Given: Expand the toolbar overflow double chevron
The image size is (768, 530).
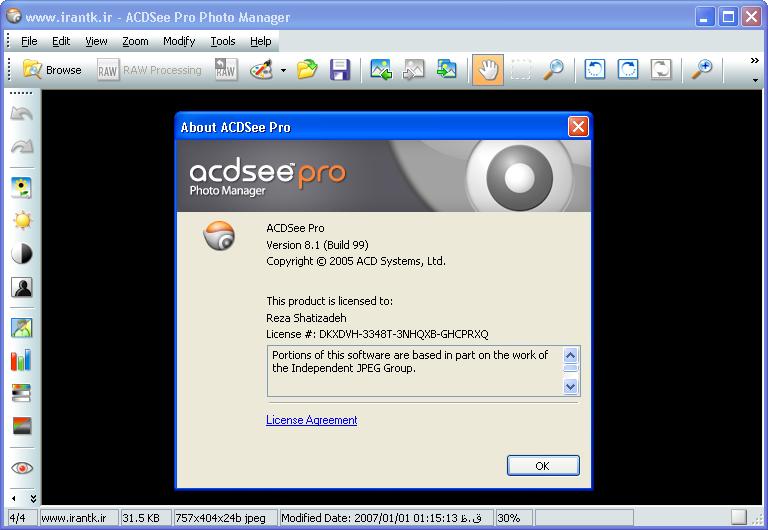Looking at the screenshot, I should pos(755,61).
